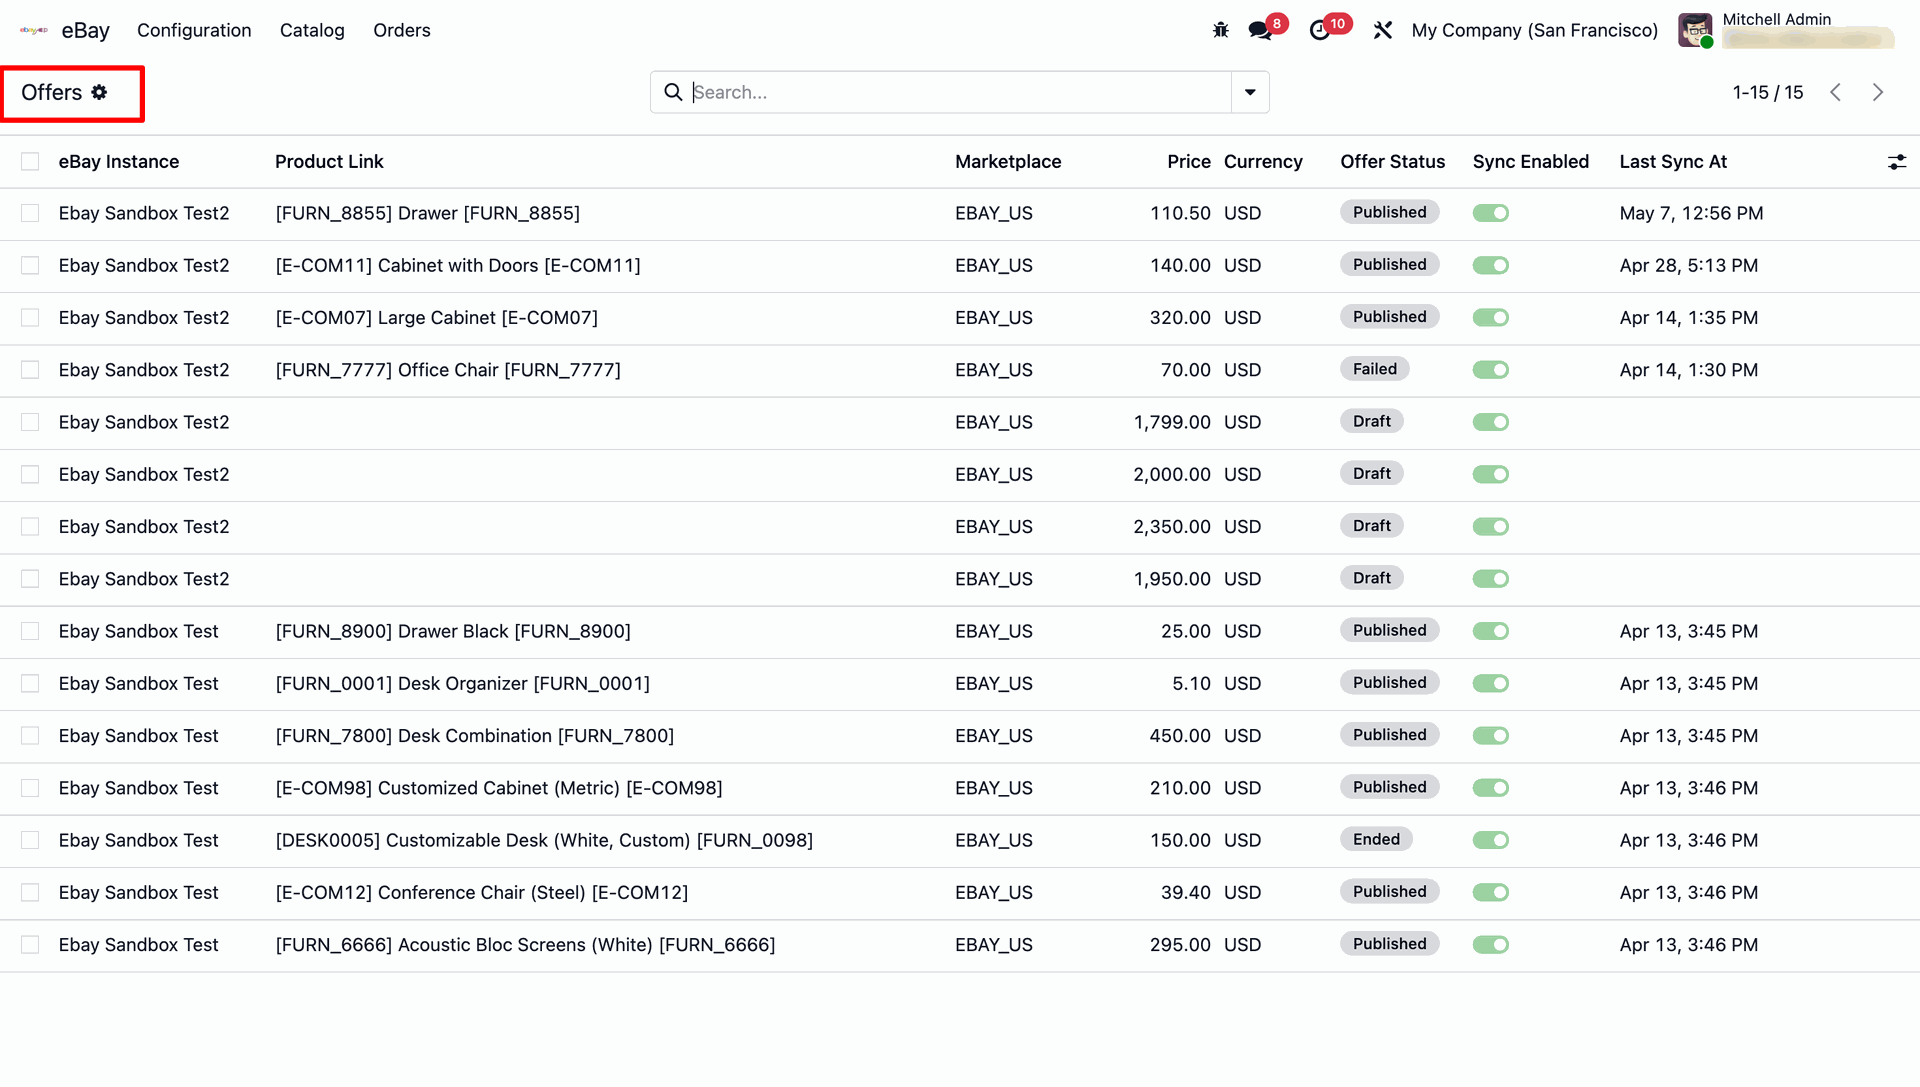Sort by Currency column header

[1263, 162]
